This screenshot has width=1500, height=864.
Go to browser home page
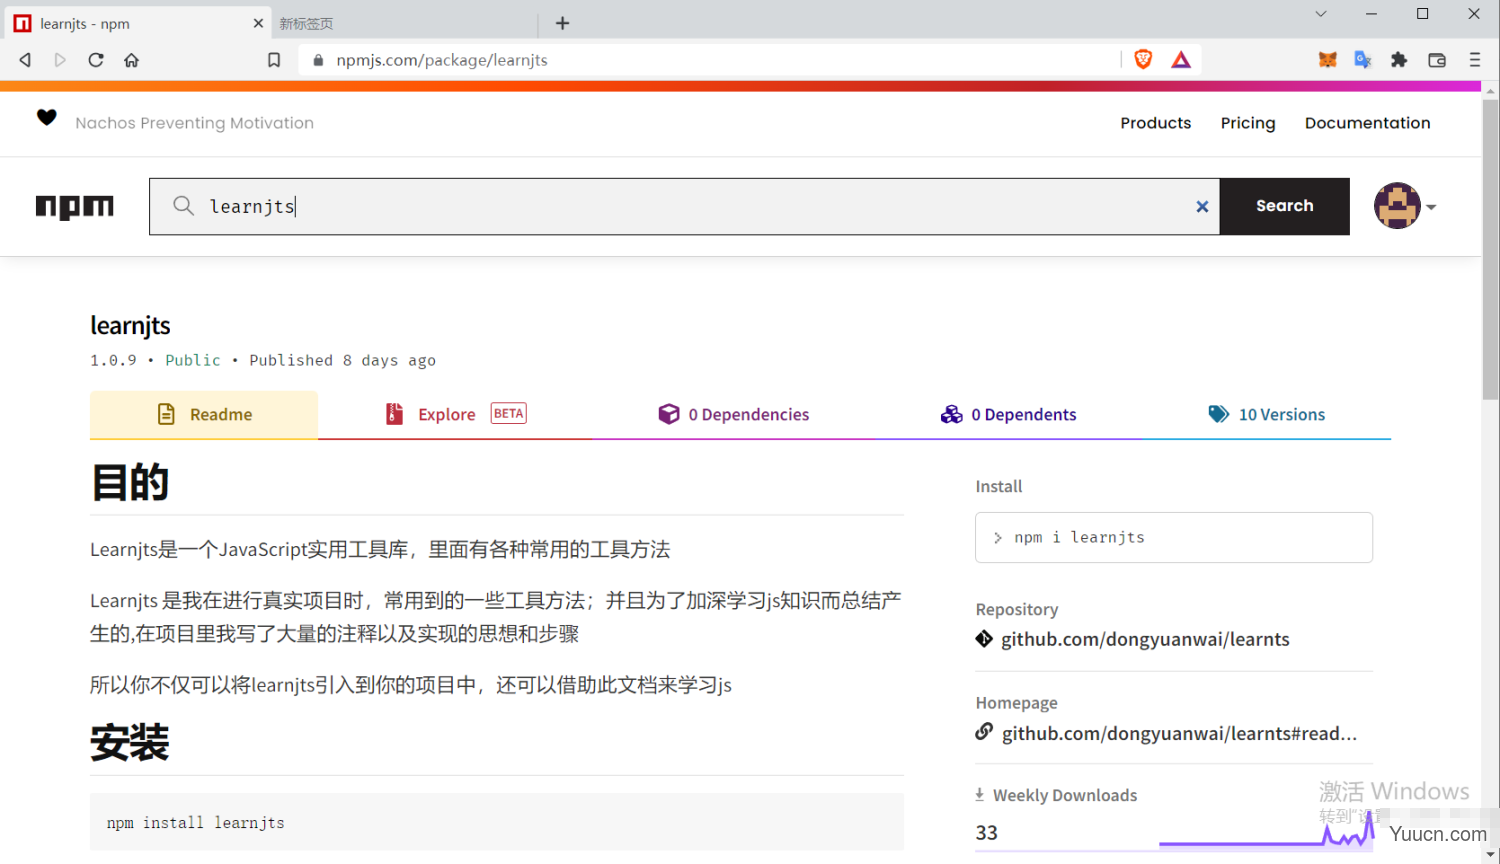pyautogui.click(x=131, y=60)
